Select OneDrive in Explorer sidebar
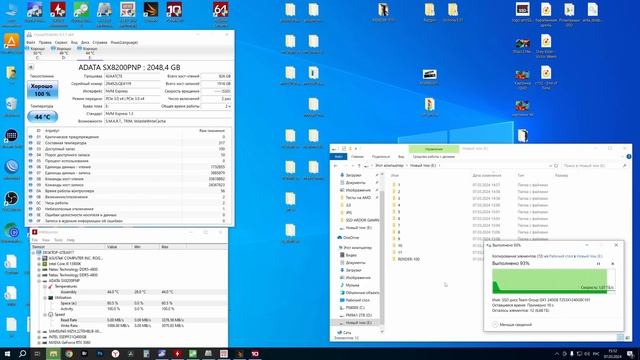 [351, 238]
